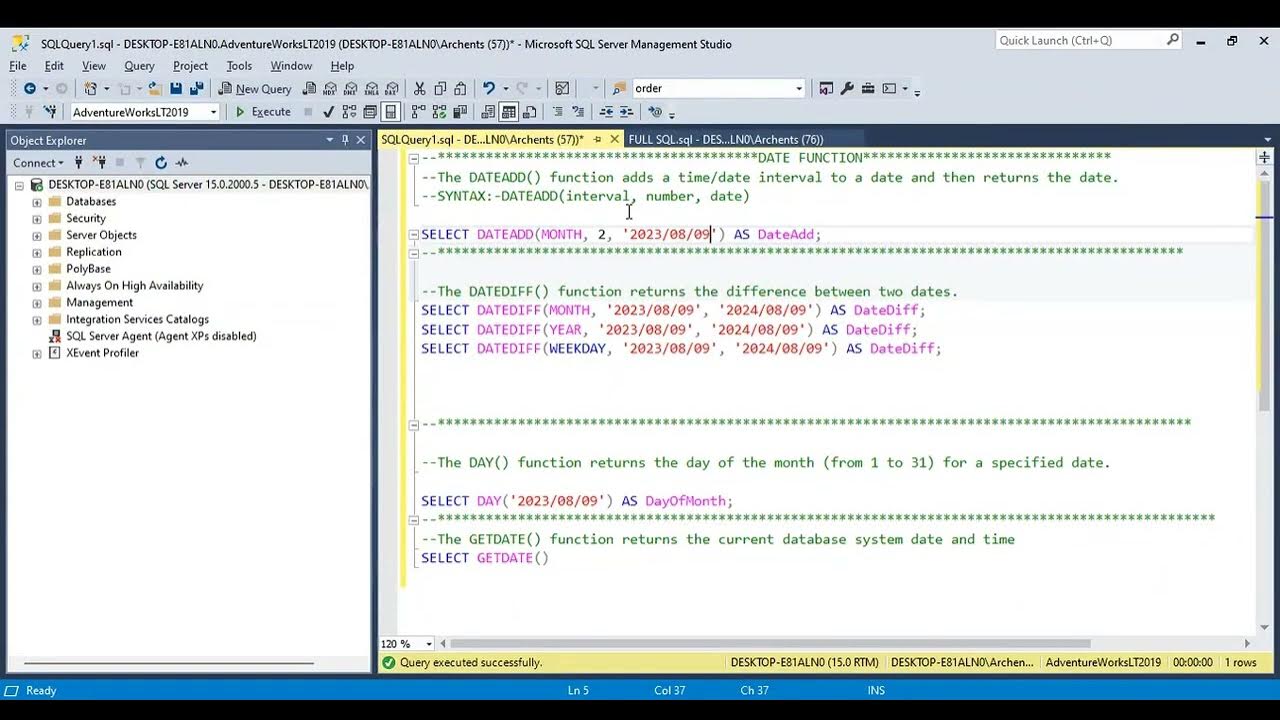Click the Save All icon

point(197,88)
